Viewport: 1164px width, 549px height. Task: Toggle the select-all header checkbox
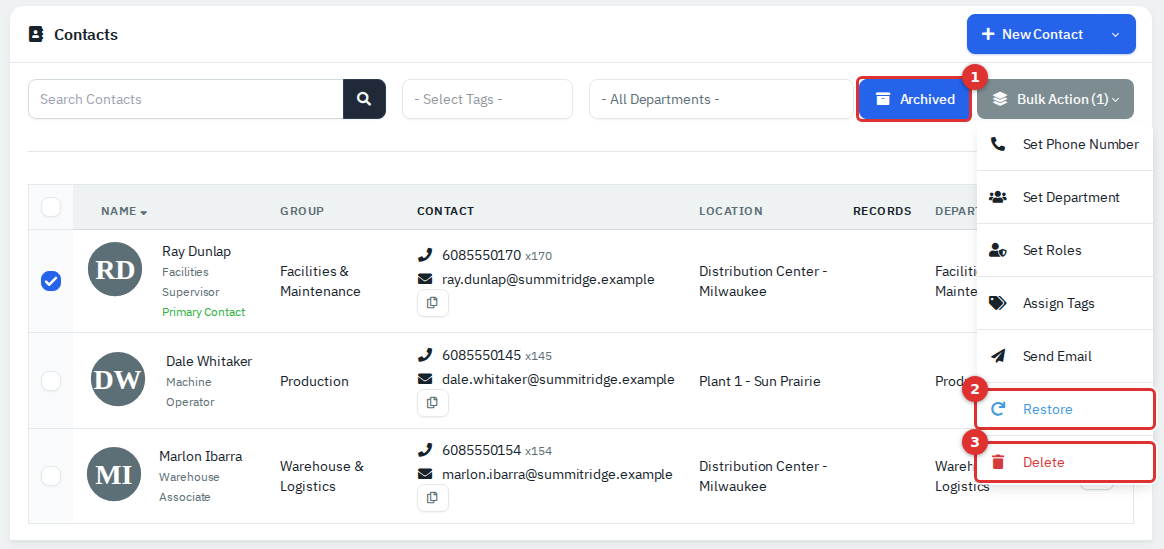[x=51, y=207]
